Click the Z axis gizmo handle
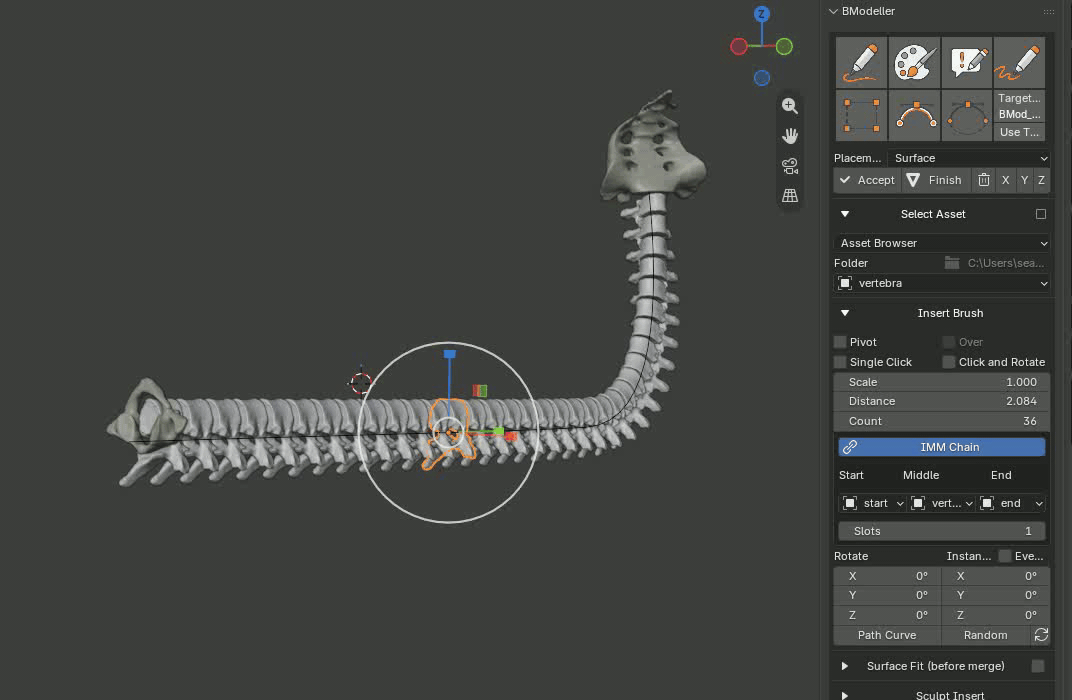 [x=762, y=14]
